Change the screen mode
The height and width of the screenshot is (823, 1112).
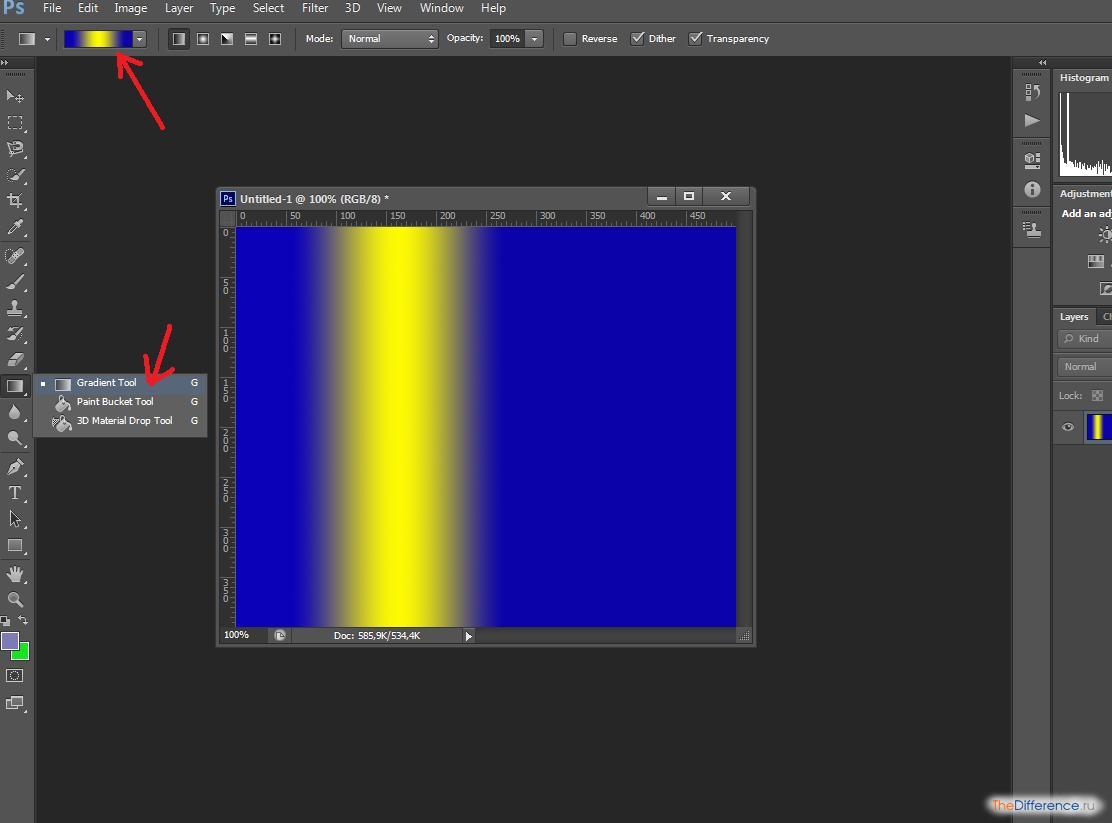tap(15, 703)
